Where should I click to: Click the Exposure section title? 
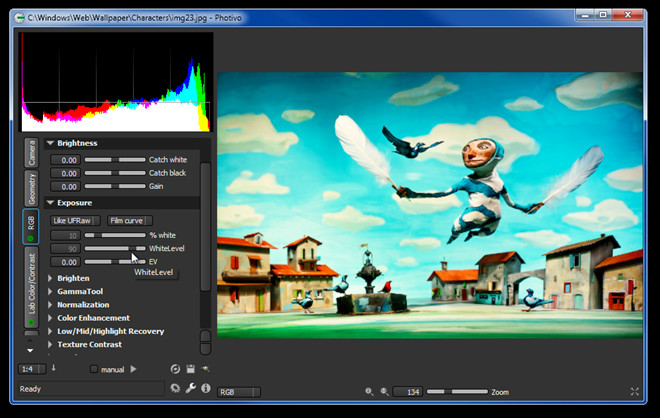(75, 203)
